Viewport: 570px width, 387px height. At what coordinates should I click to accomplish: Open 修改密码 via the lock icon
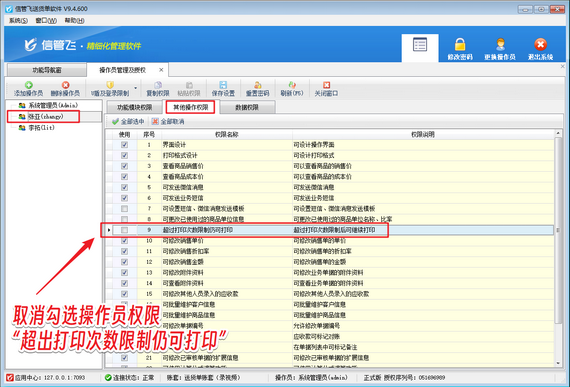point(460,44)
